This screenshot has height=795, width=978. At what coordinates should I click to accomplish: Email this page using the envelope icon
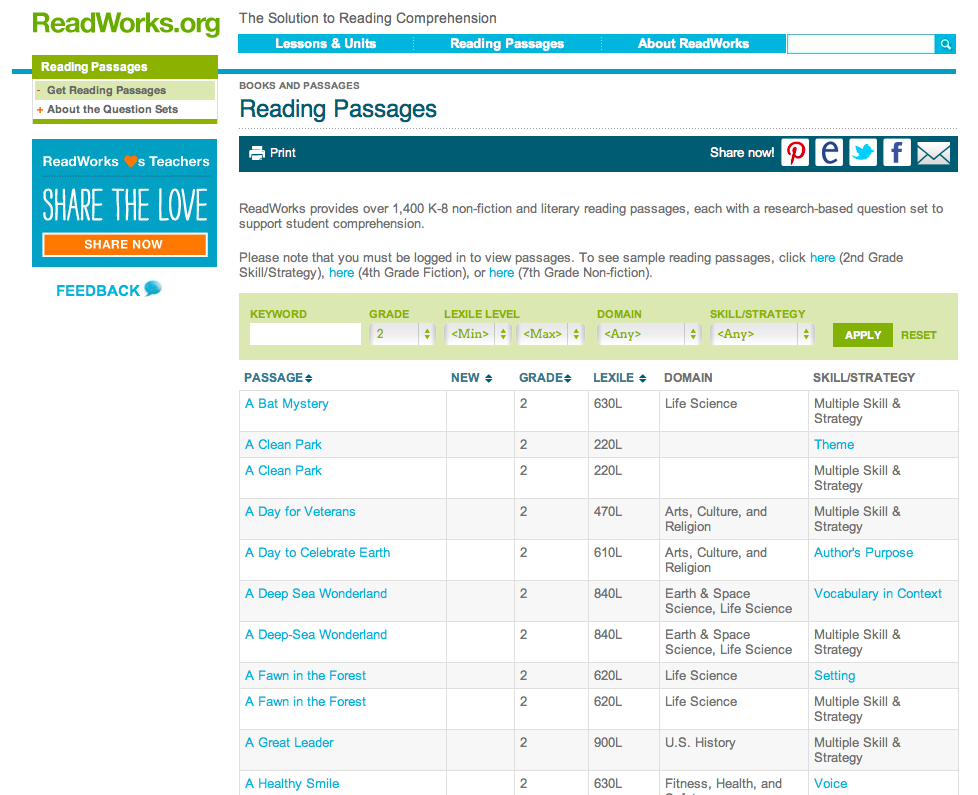point(934,153)
